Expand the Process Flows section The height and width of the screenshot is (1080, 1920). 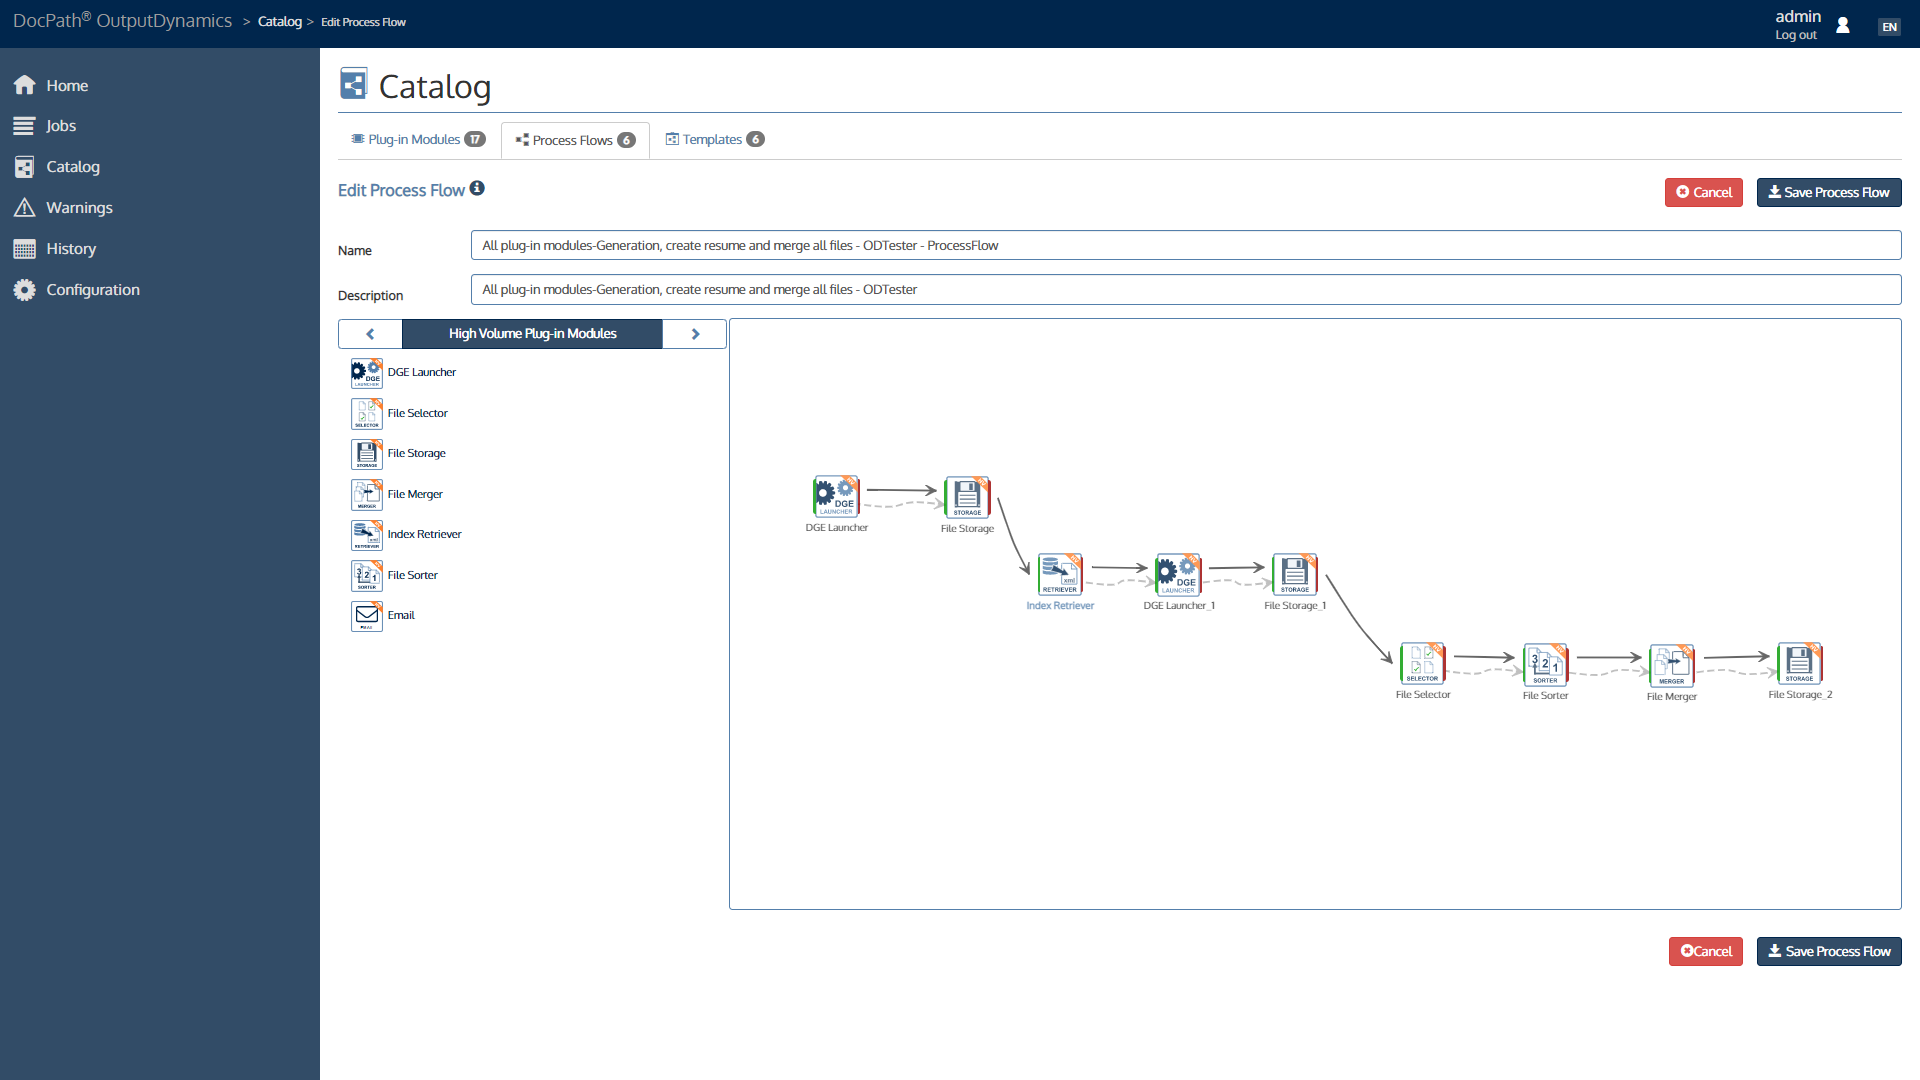(x=575, y=138)
